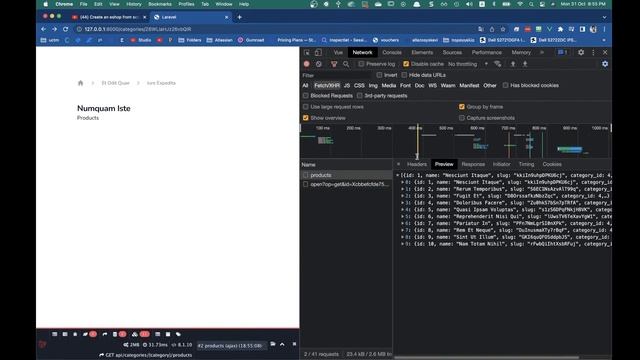Expand the Nesciunt Itaque object row 0
This screenshot has width=640, height=360.
click(402, 182)
